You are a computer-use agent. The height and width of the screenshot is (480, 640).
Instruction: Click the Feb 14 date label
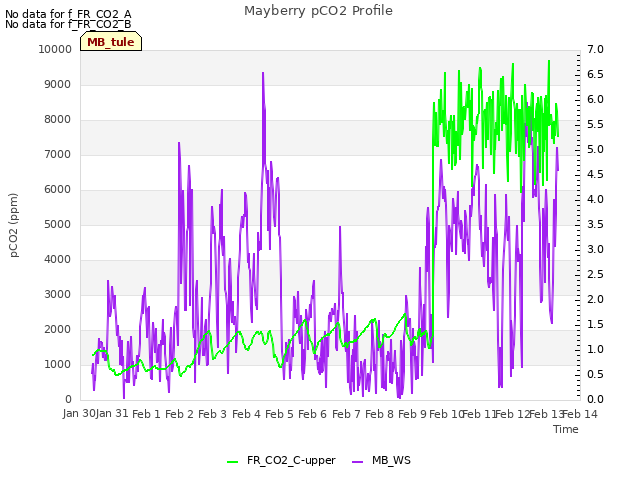(x=580, y=414)
